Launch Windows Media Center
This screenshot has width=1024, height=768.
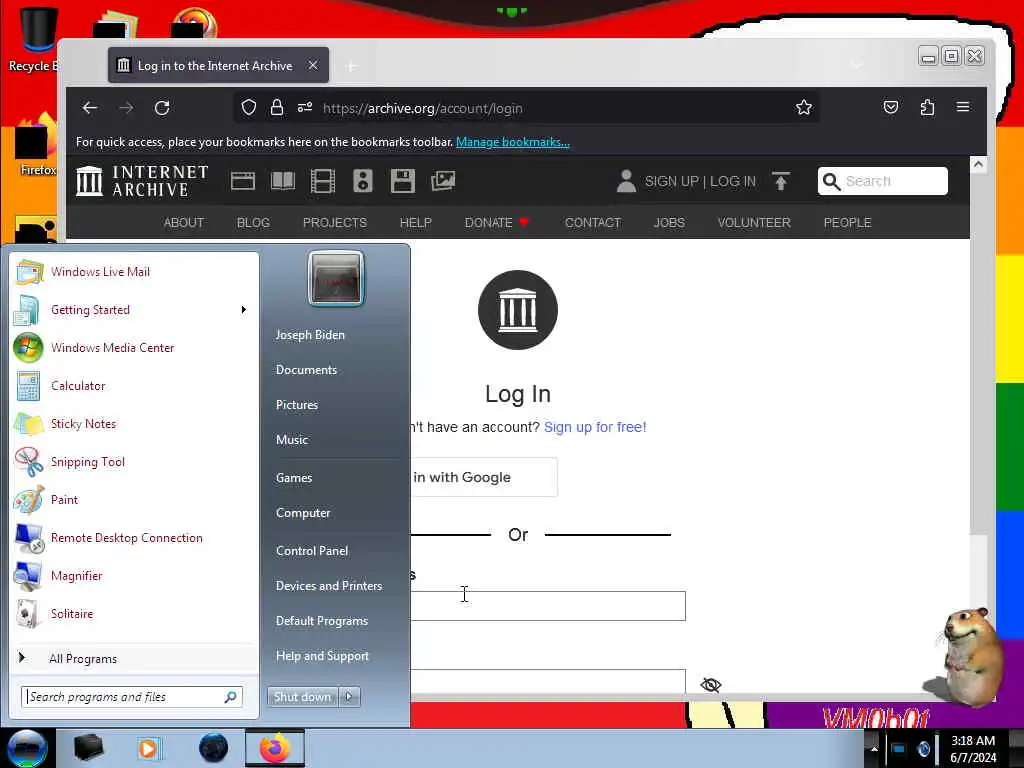click(x=134, y=348)
